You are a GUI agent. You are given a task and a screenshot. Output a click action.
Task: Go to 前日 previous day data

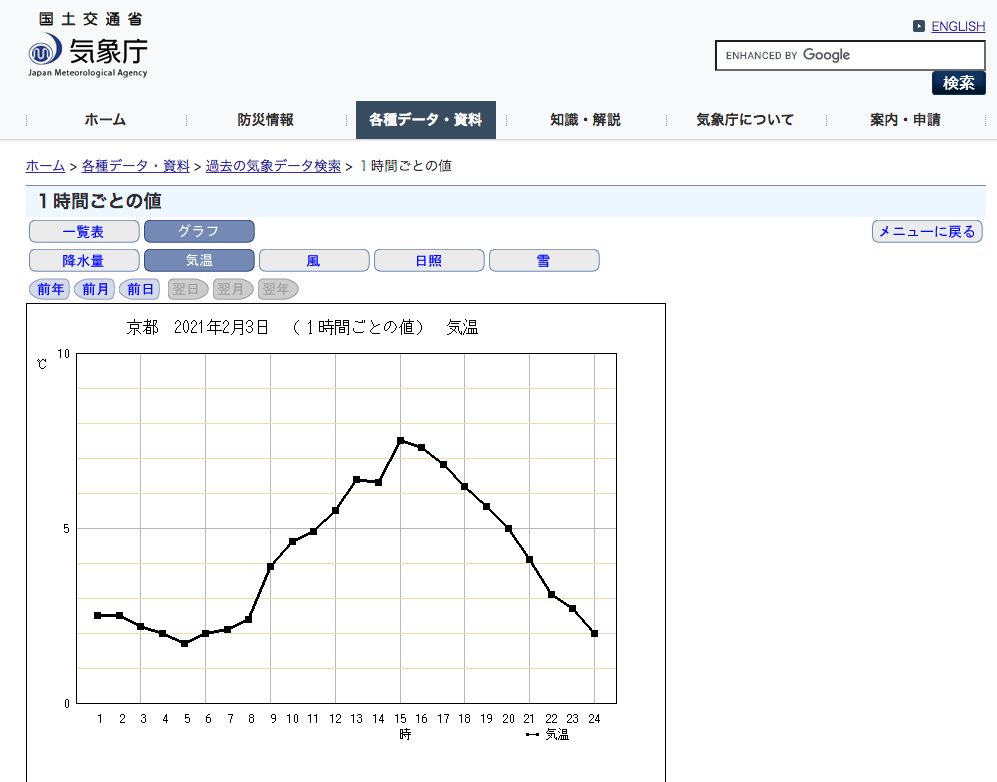pos(139,290)
